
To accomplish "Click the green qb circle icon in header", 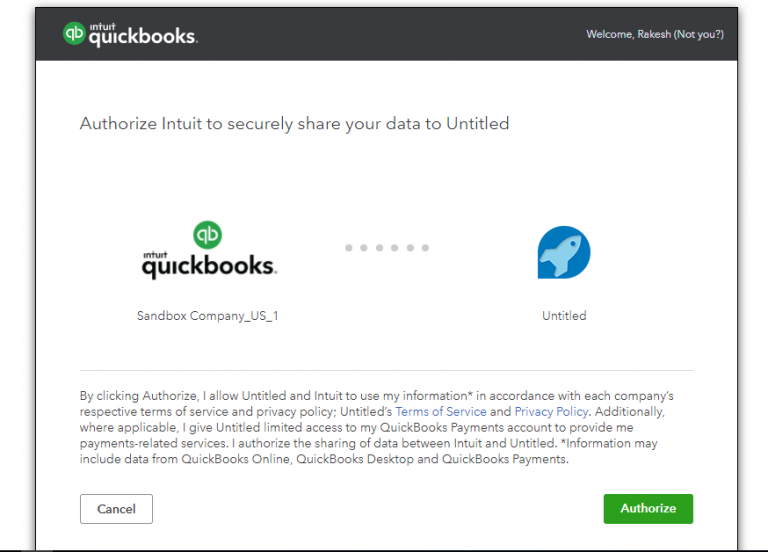I will [74, 33].
